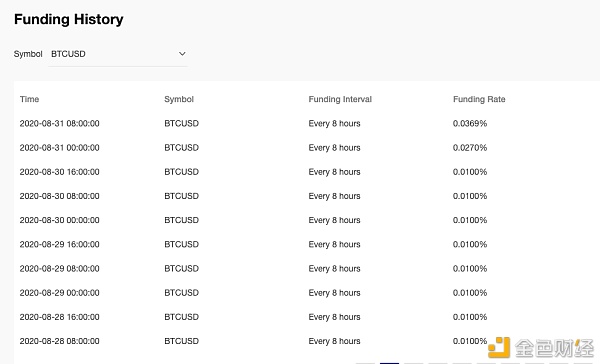Image resolution: width=600 pixels, height=364 pixels.
Task: Select the 2020-08-30 08:00:00 row timestamp
Action: (x=59, y=196)
